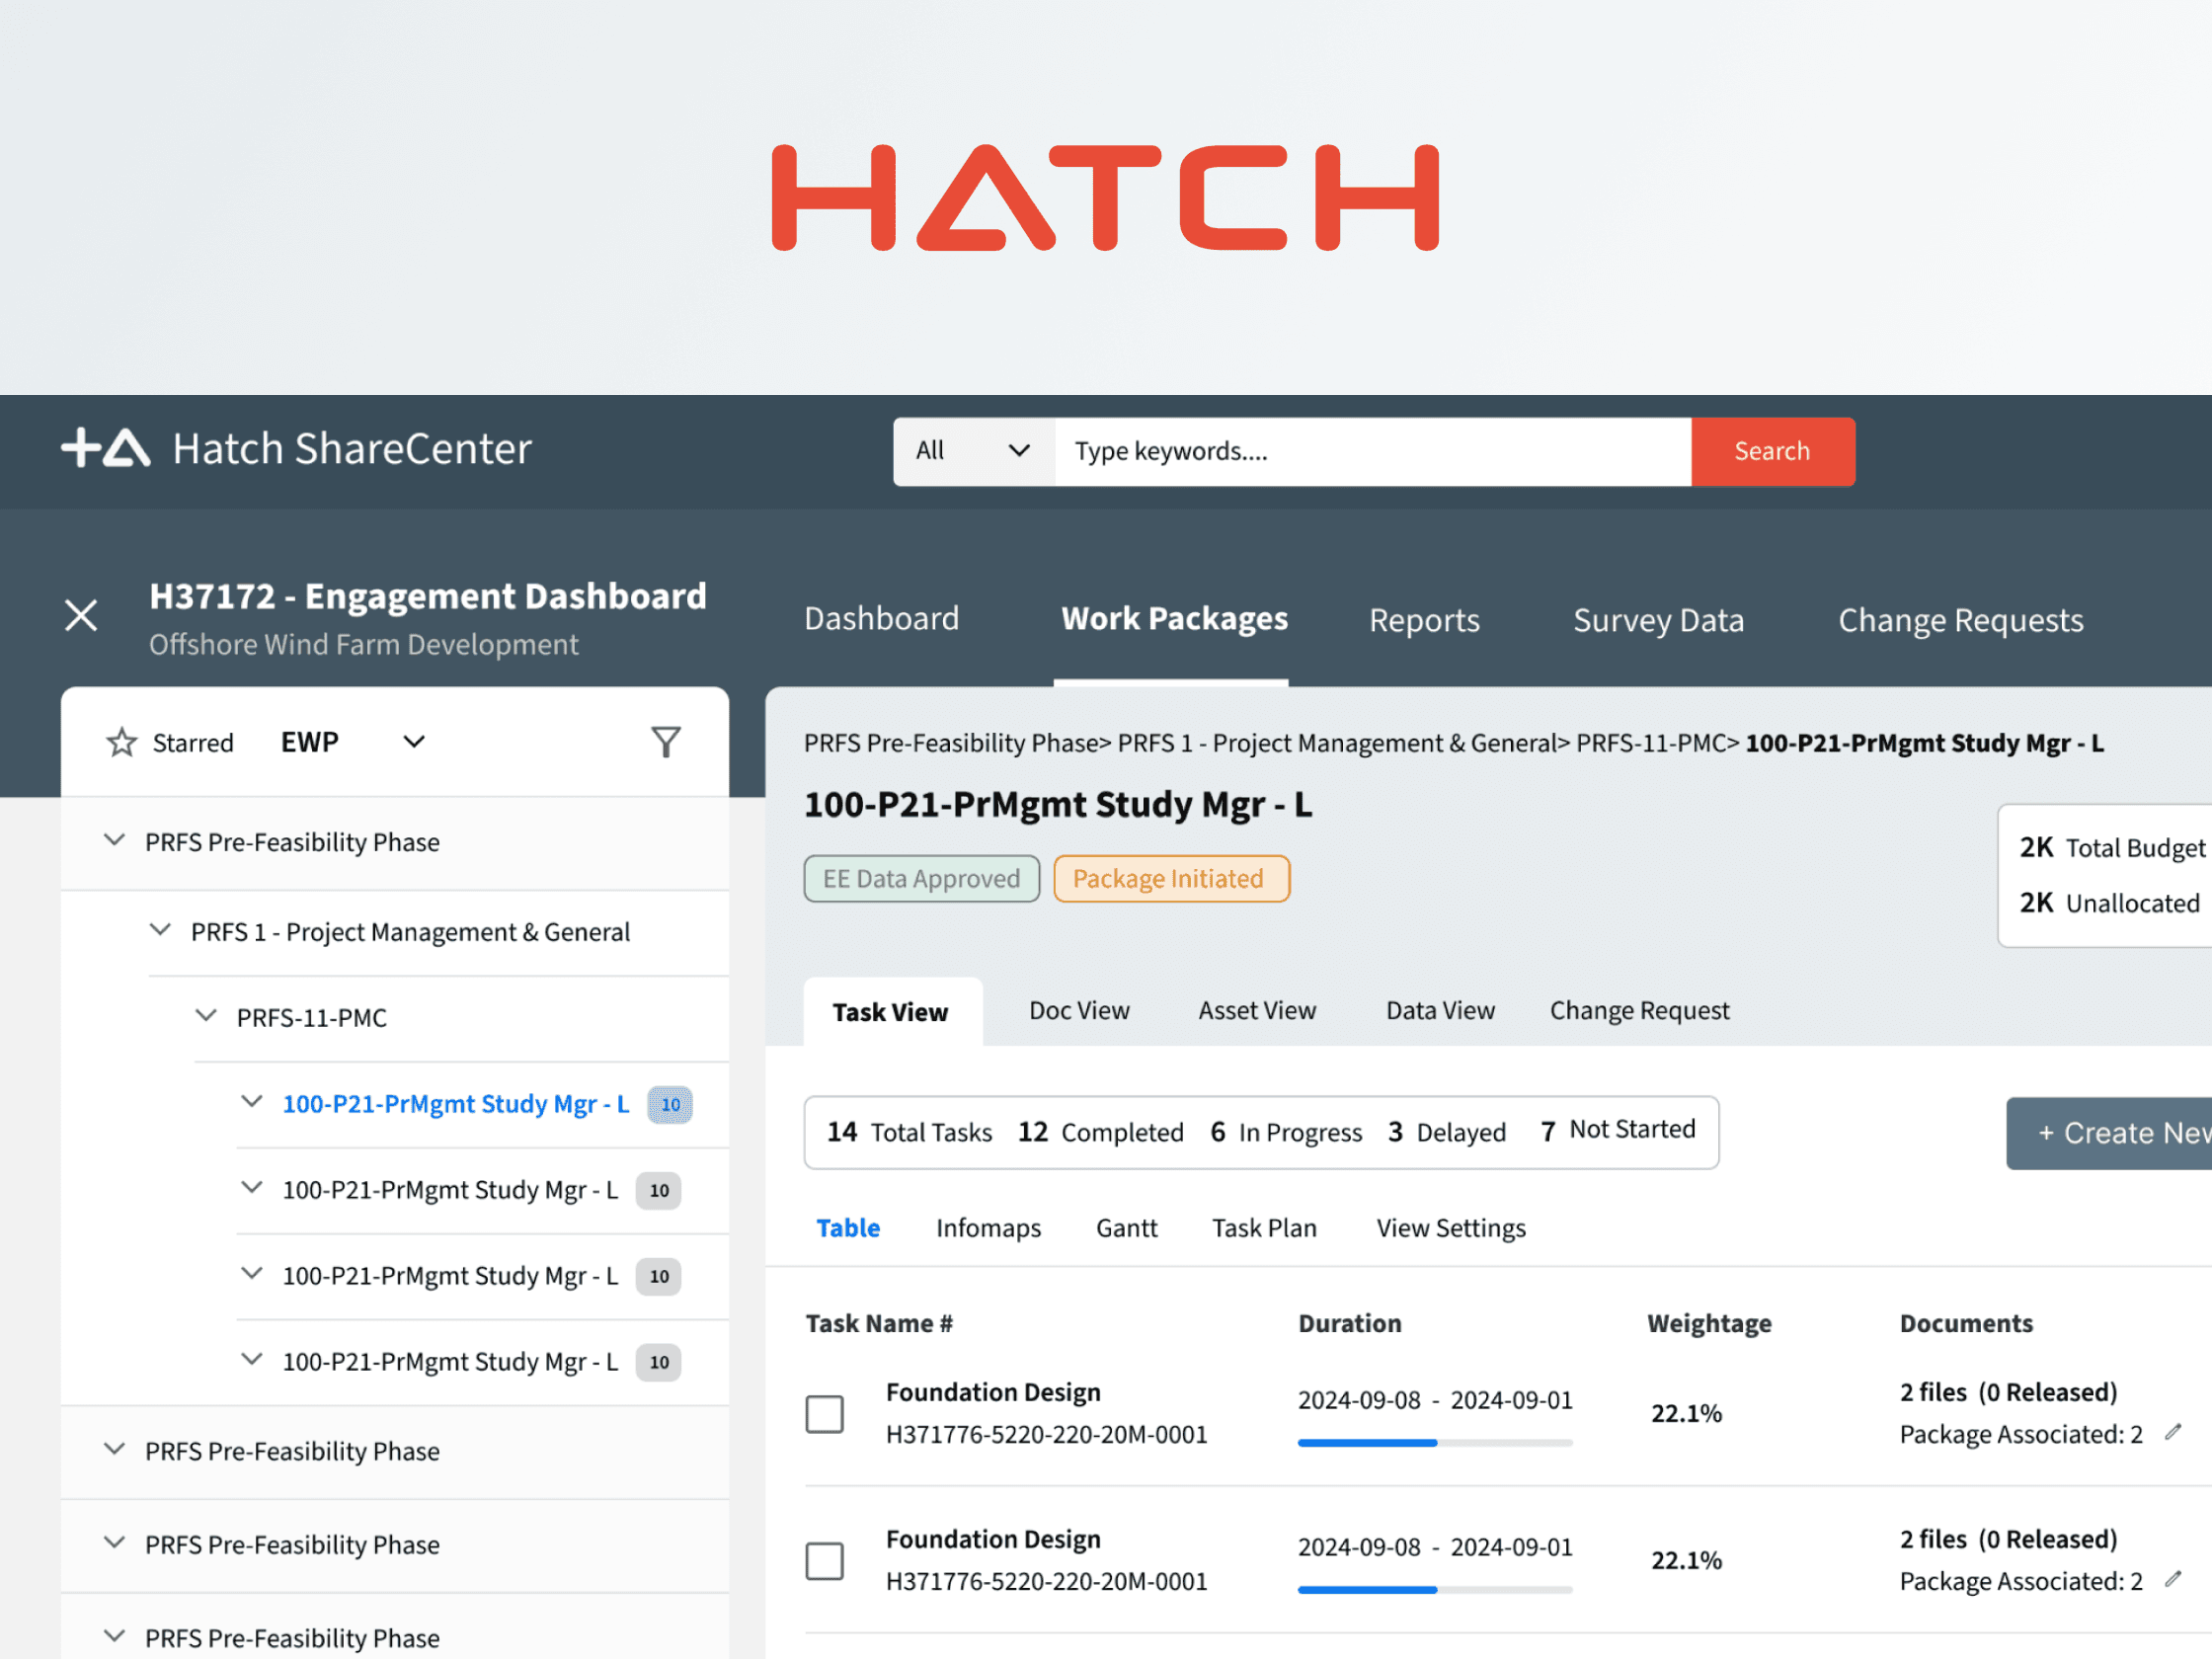Select PRFS-11-PMC in the sidebar tree
This screenshot has height=1659, width=2212.
(312, 1018)
